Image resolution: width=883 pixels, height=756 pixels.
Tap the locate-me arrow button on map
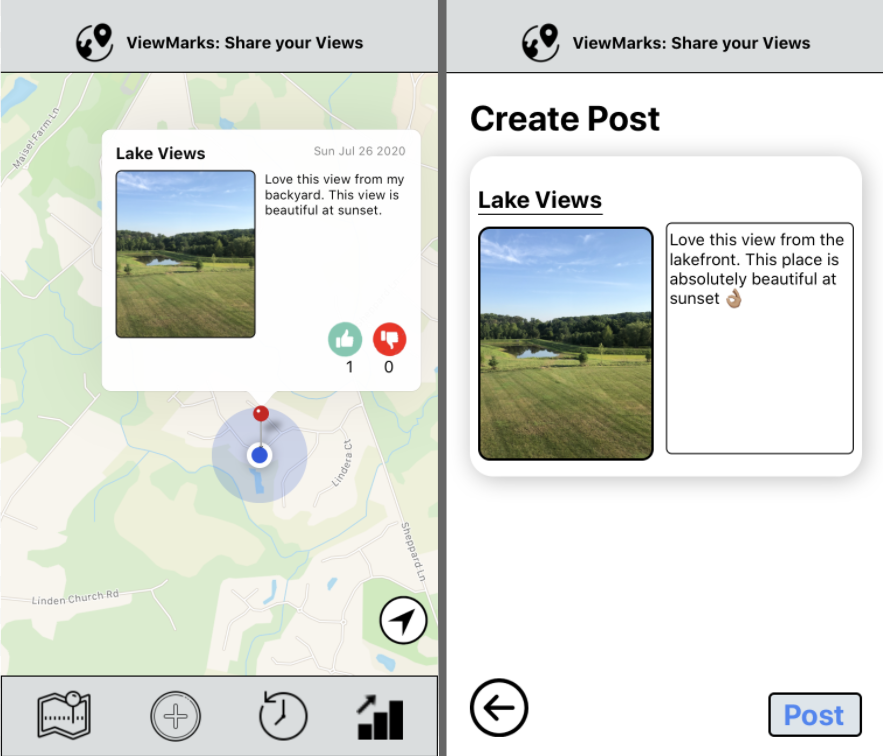[x=403, y=620]
